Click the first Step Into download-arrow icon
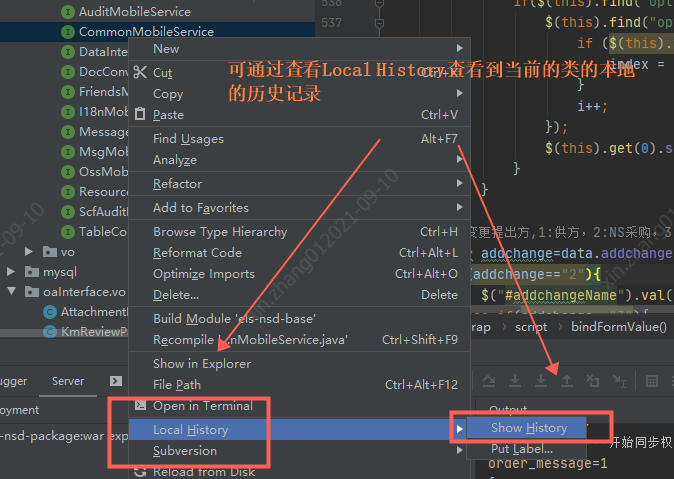Viewport: 674px width, 479px height. [x=515, y=381]
